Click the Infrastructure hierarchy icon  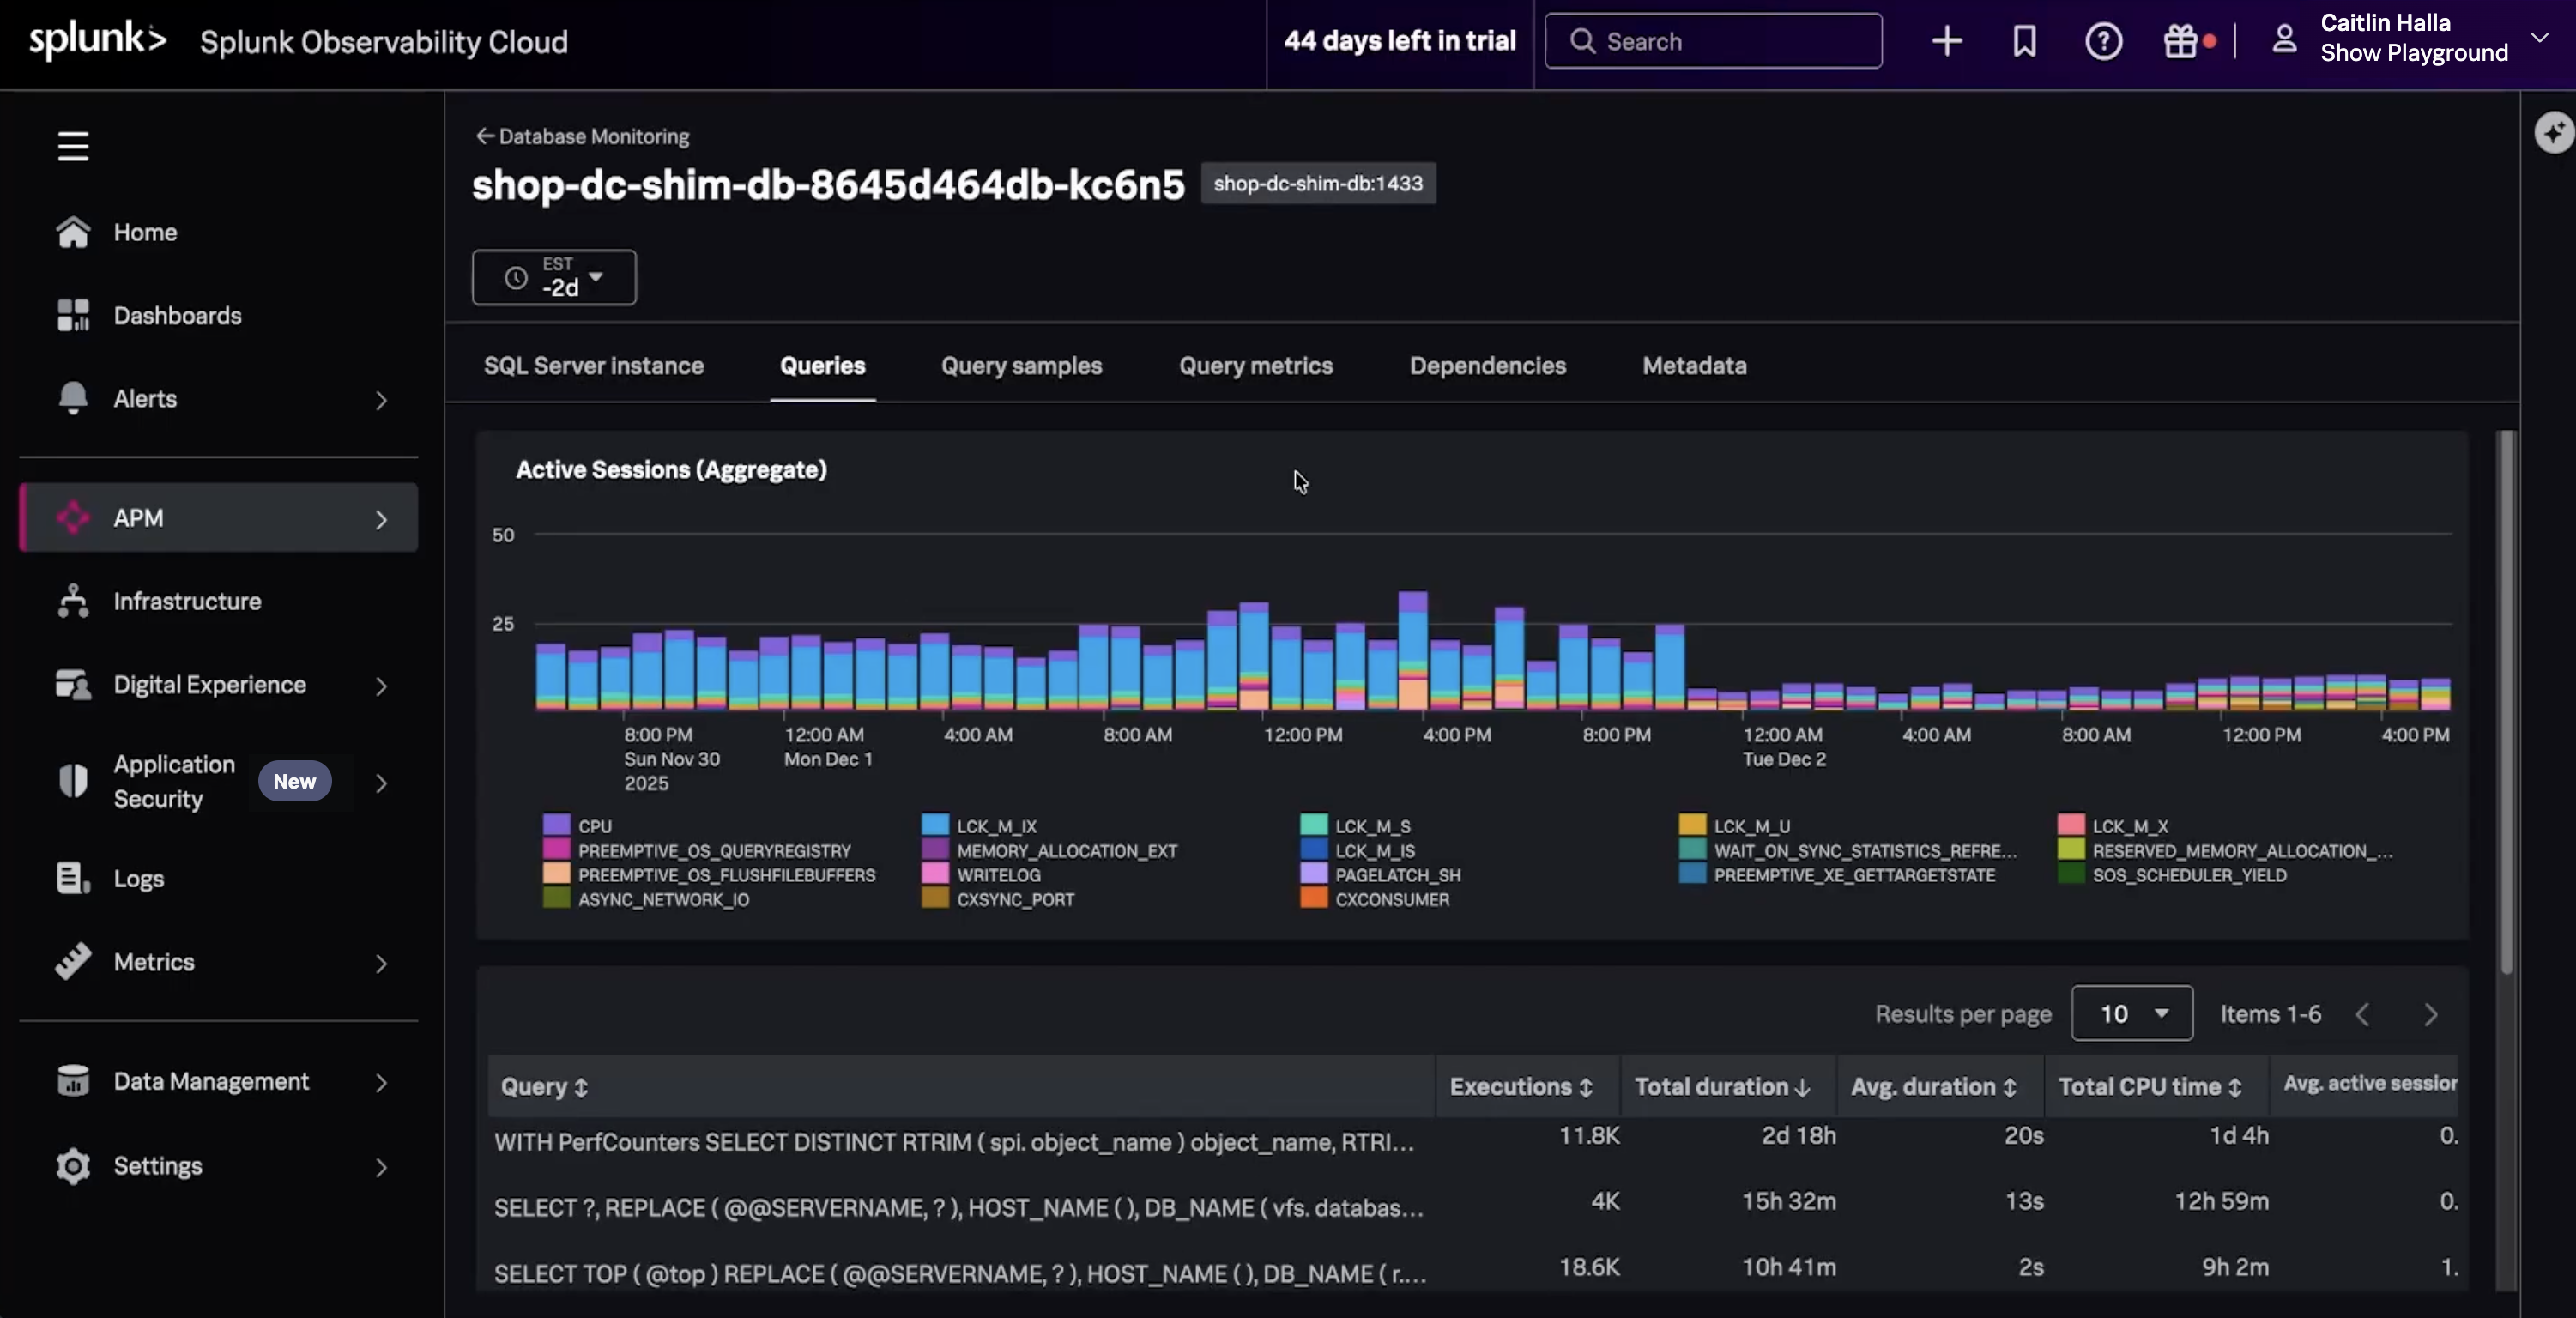pos(73,601)
